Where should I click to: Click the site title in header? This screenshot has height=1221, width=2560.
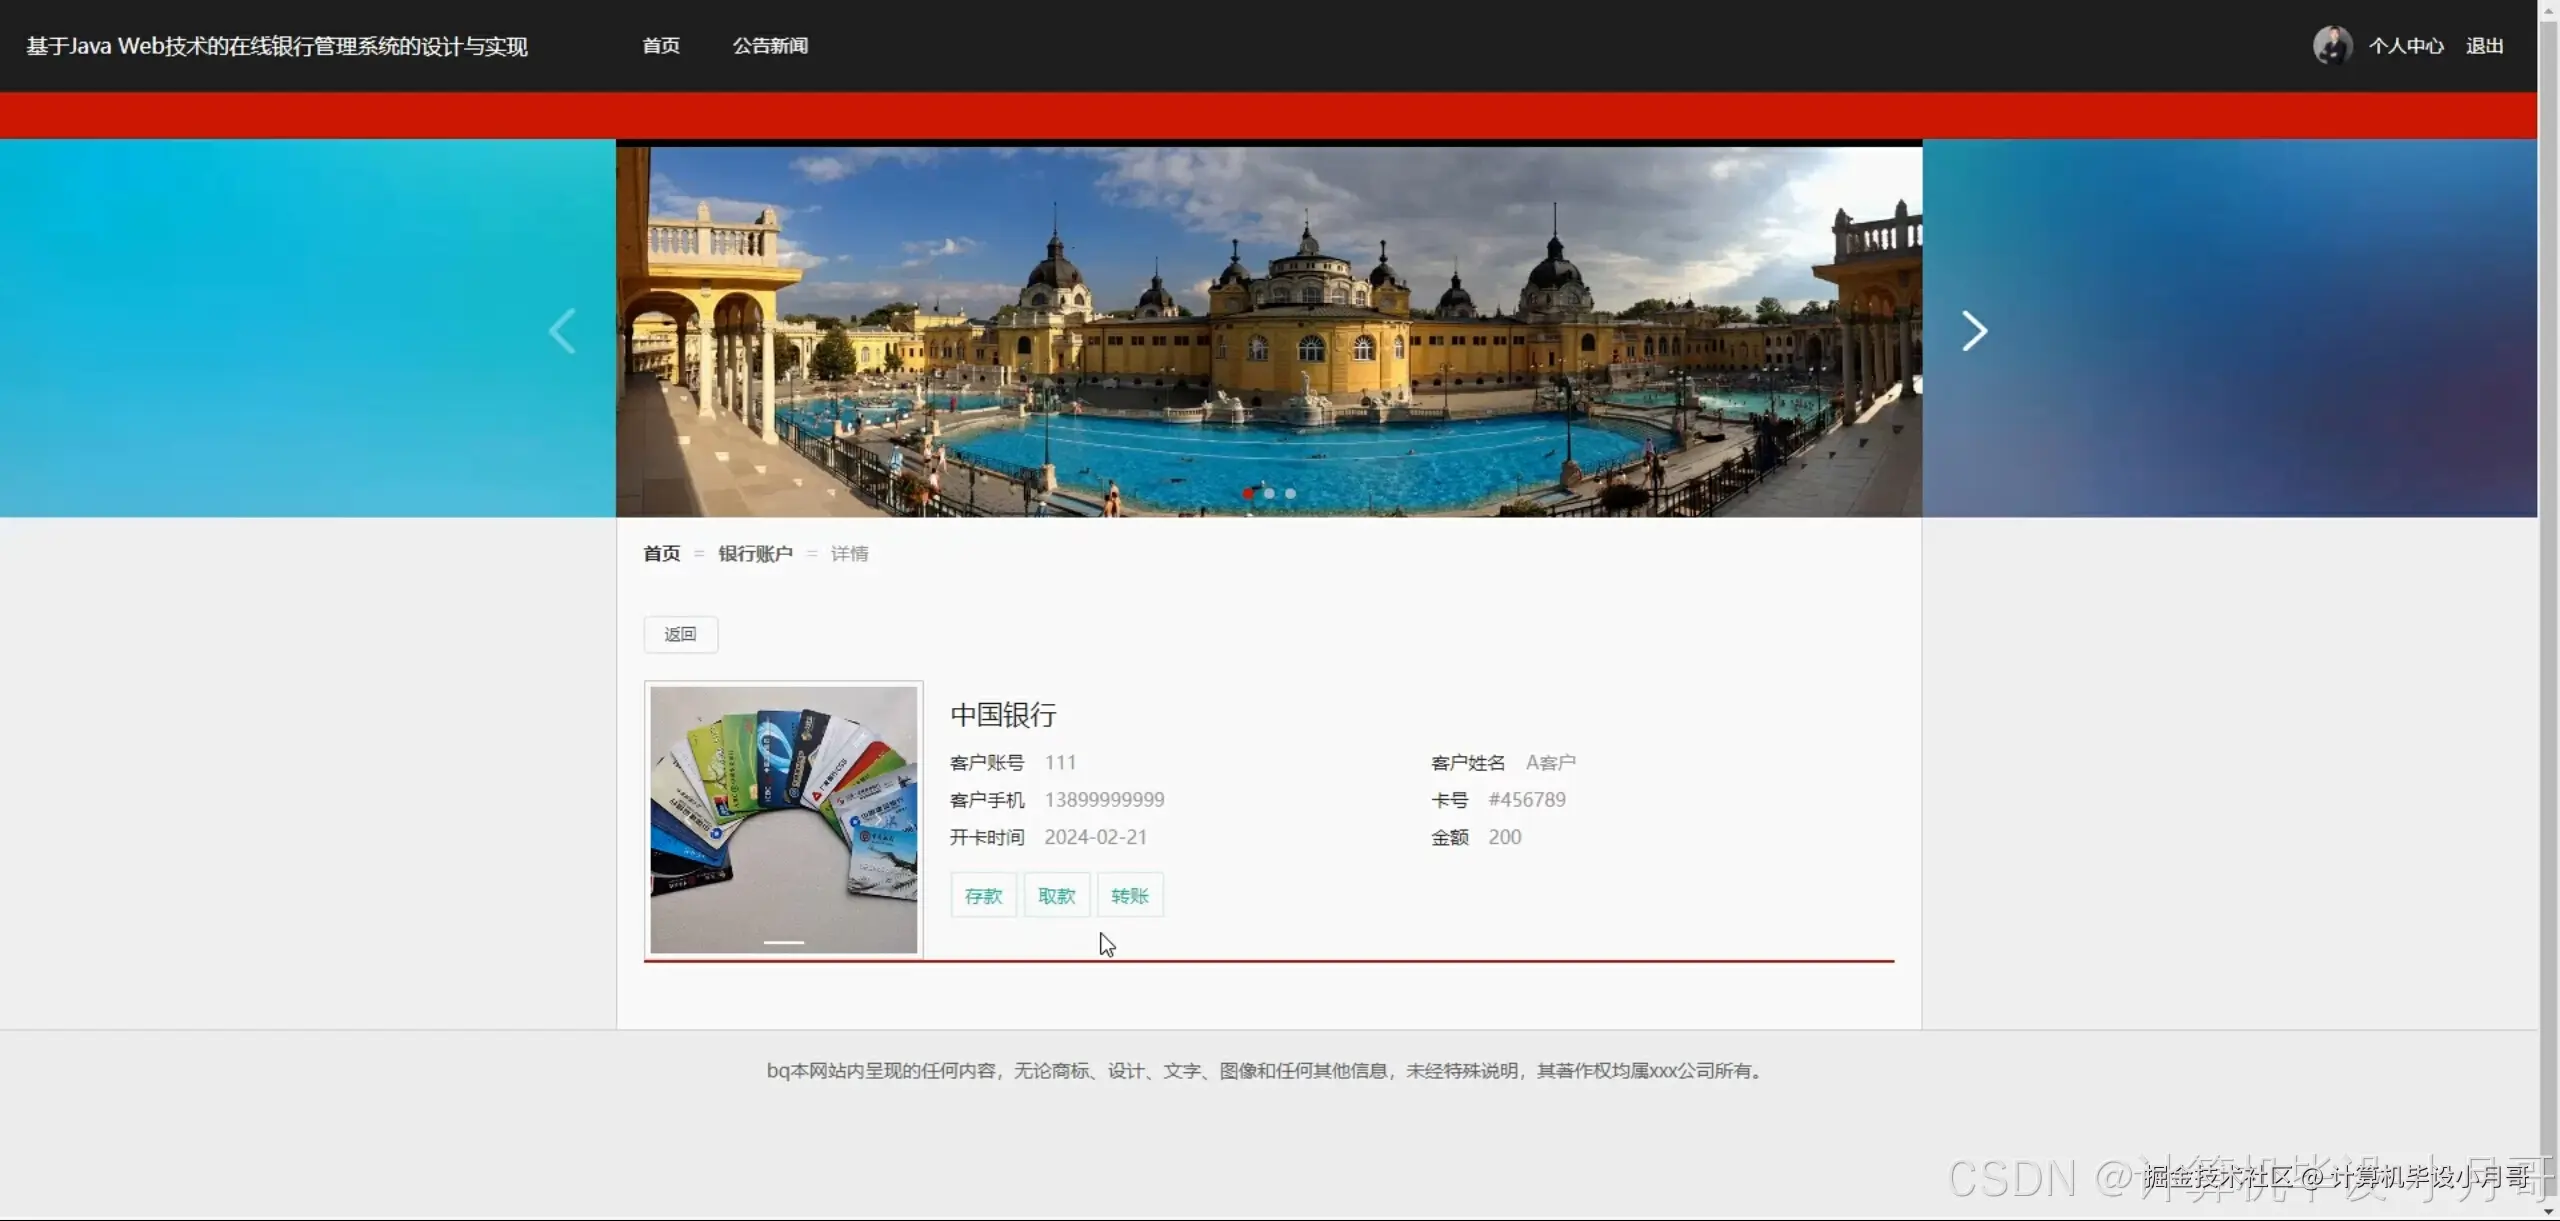tap(276, 46)
